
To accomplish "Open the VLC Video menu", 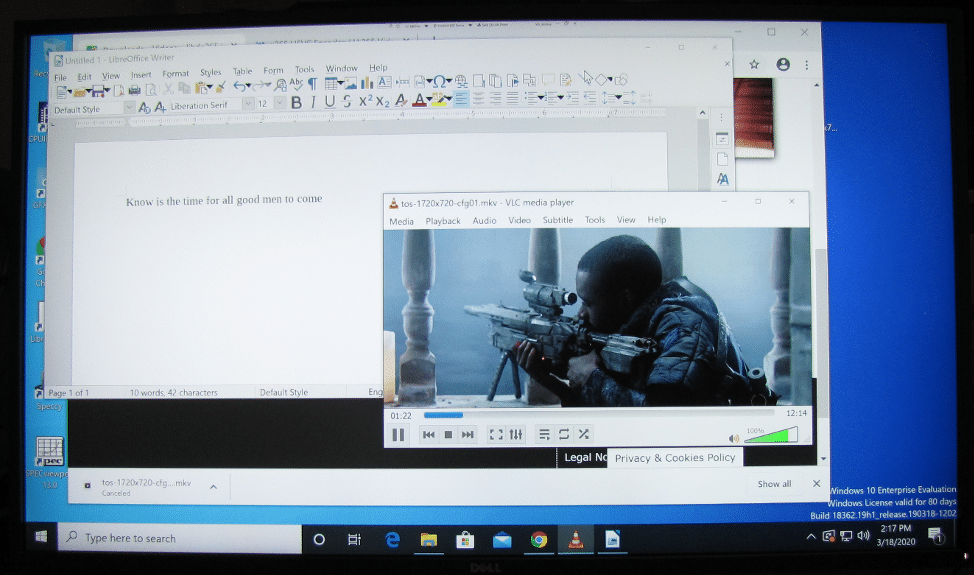I will [519, 220].
